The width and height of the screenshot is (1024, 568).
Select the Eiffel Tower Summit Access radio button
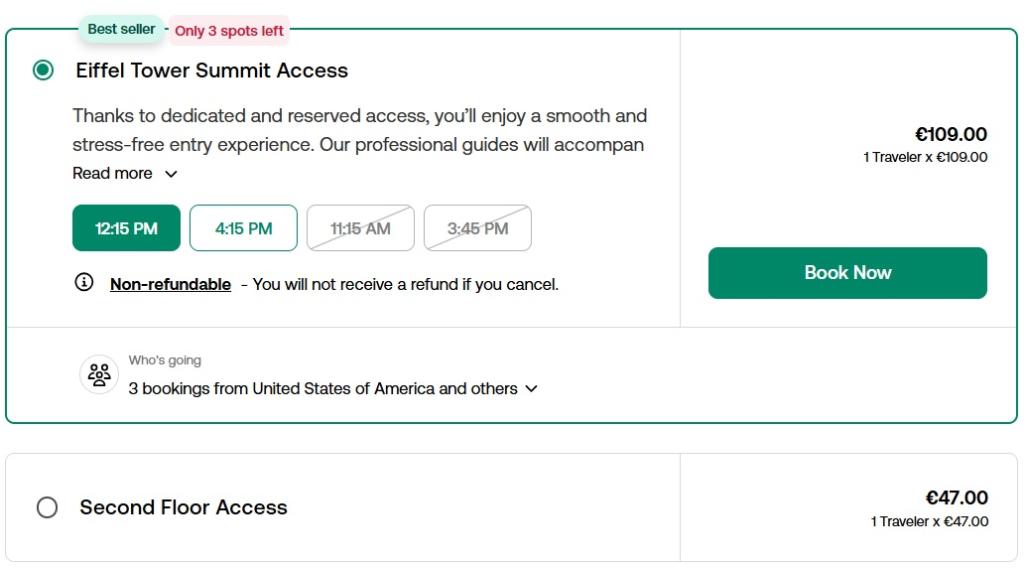(43, 70)
